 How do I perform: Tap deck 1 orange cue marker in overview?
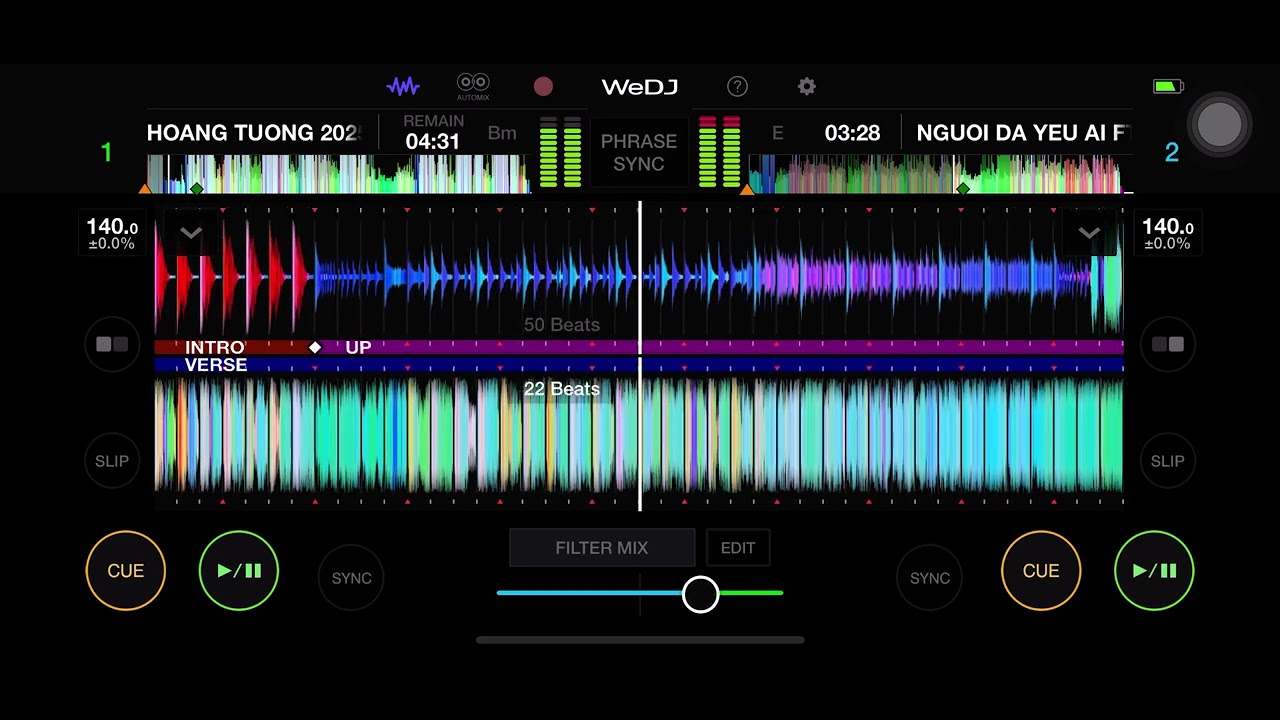point(145,188)
